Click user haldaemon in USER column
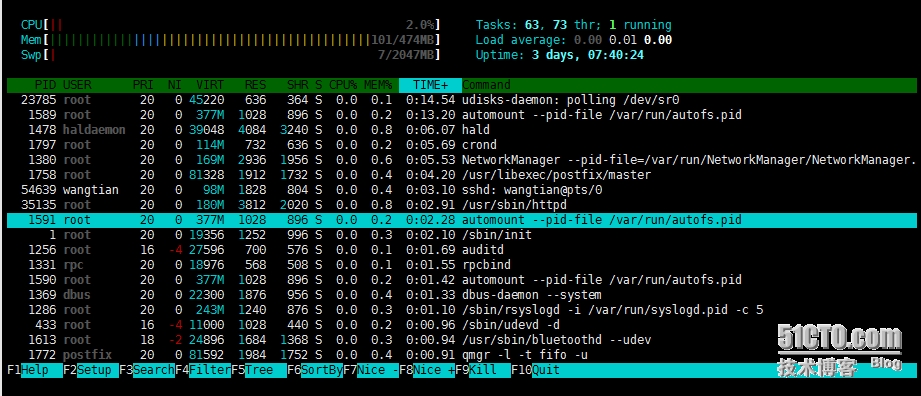Viewport: 921px width, 396px height. (94, 130)
